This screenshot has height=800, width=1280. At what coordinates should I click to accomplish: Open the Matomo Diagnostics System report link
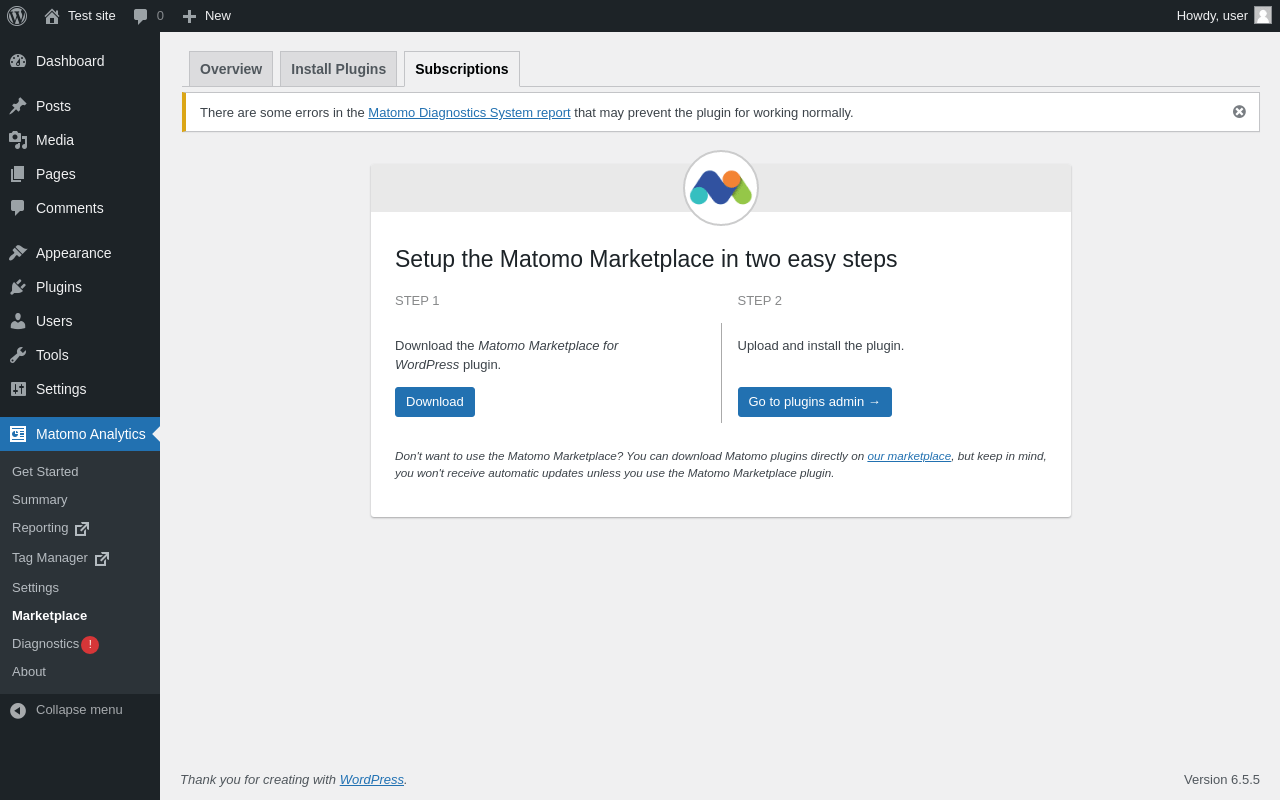click(469, 113)
